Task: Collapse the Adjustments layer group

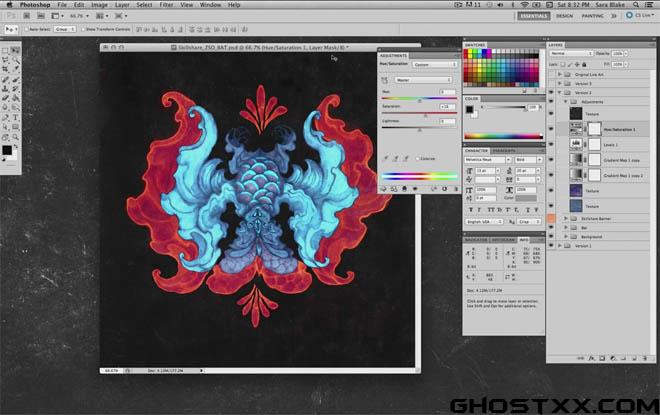Action: [x=566, y=102]
